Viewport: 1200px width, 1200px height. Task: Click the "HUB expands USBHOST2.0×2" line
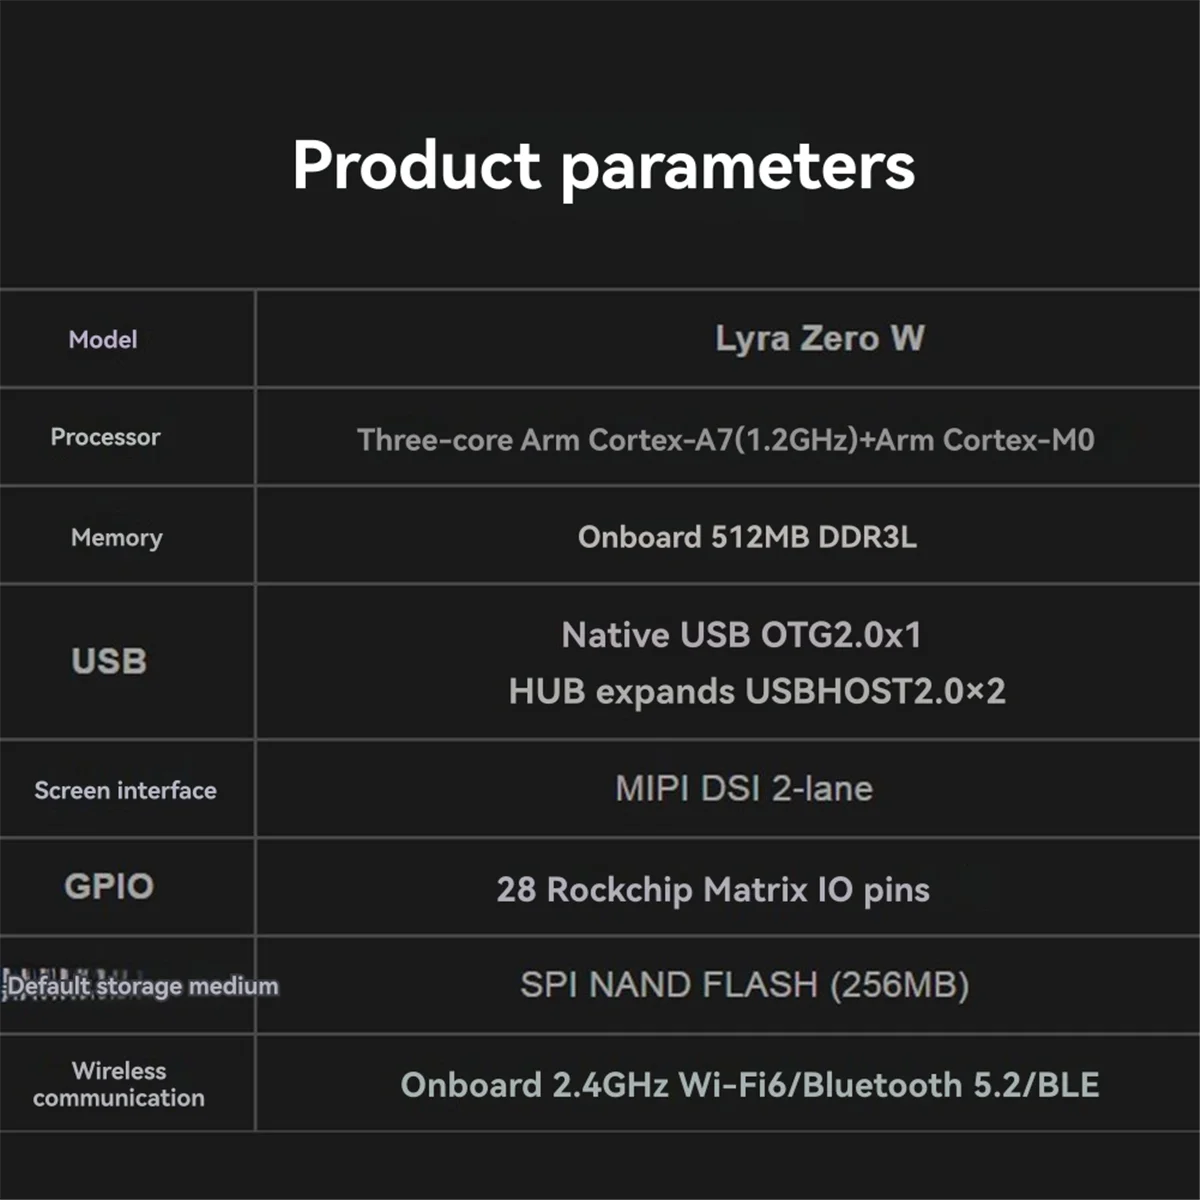click(x=756, y=691)
